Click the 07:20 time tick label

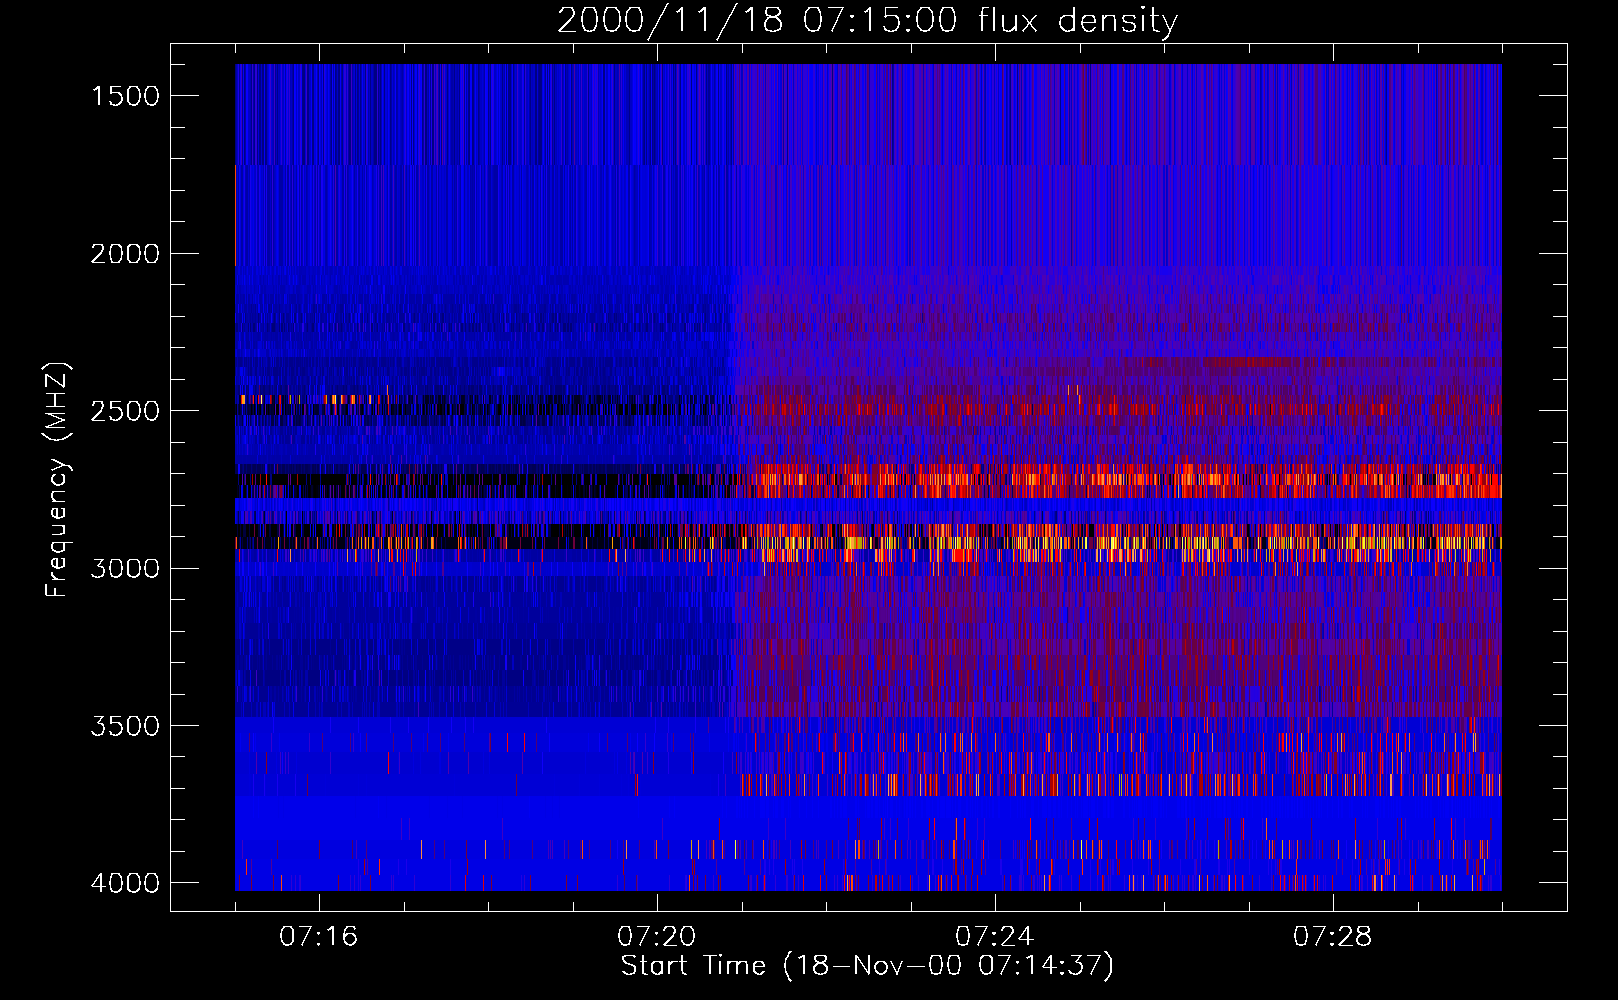pyautogui.click(x=656, y=937)
